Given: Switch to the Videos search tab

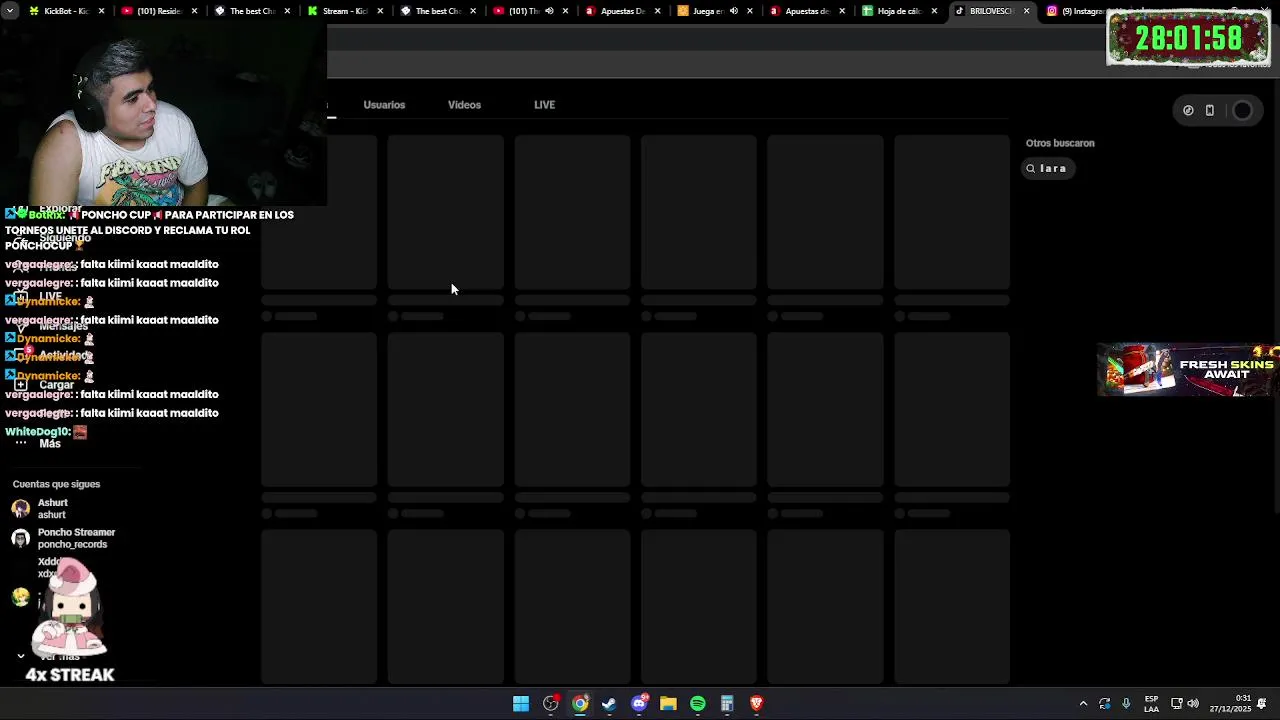Looking at the screenshot, I should pos(464,105).
